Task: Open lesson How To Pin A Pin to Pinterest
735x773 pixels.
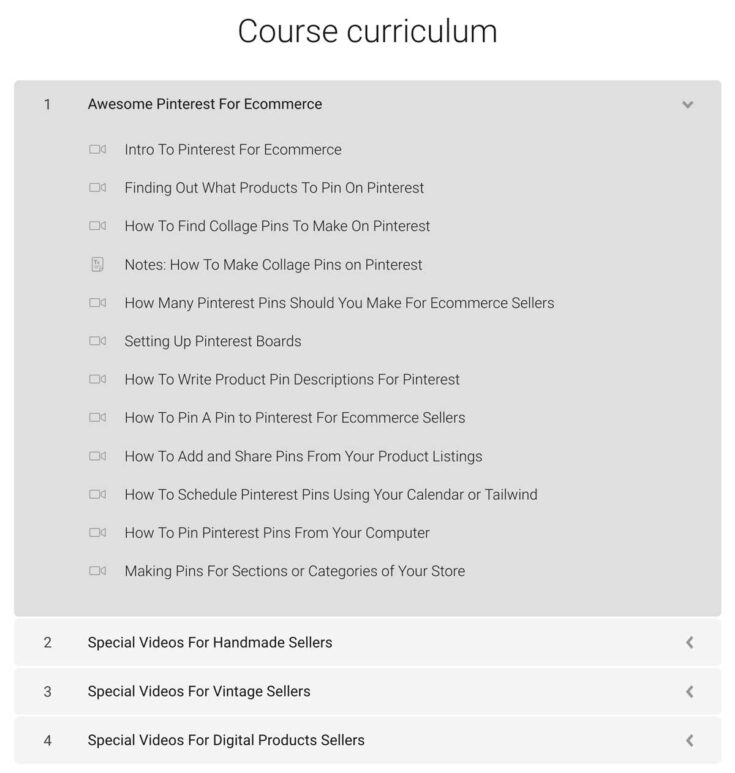Action: click(294, 418)
